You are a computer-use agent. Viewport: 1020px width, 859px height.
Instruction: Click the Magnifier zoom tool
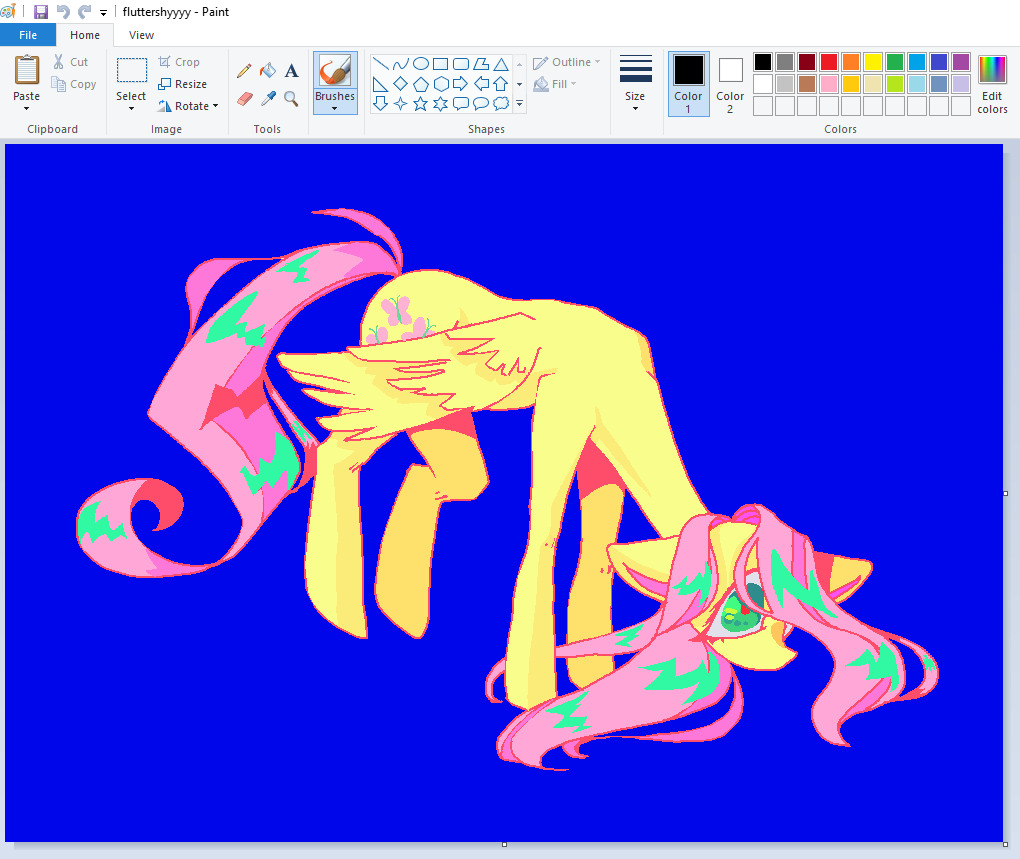[x=291, y=98]
